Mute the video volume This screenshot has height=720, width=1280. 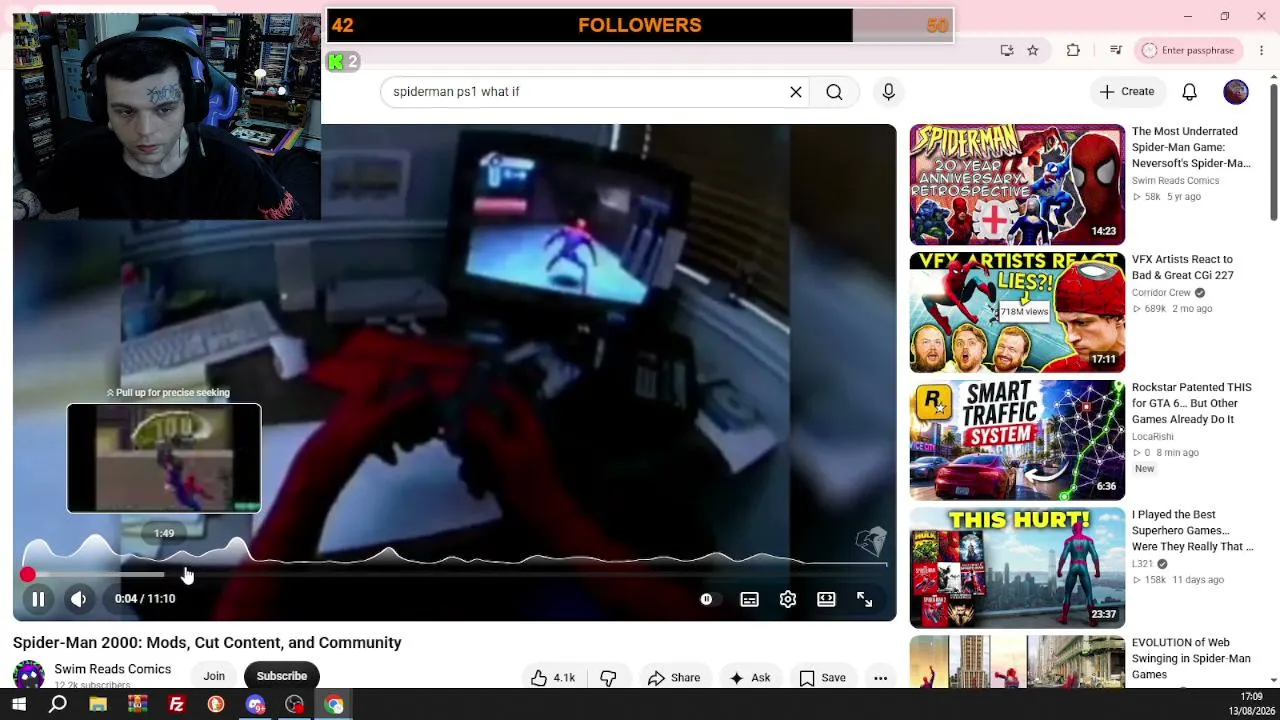coord(79,599)
